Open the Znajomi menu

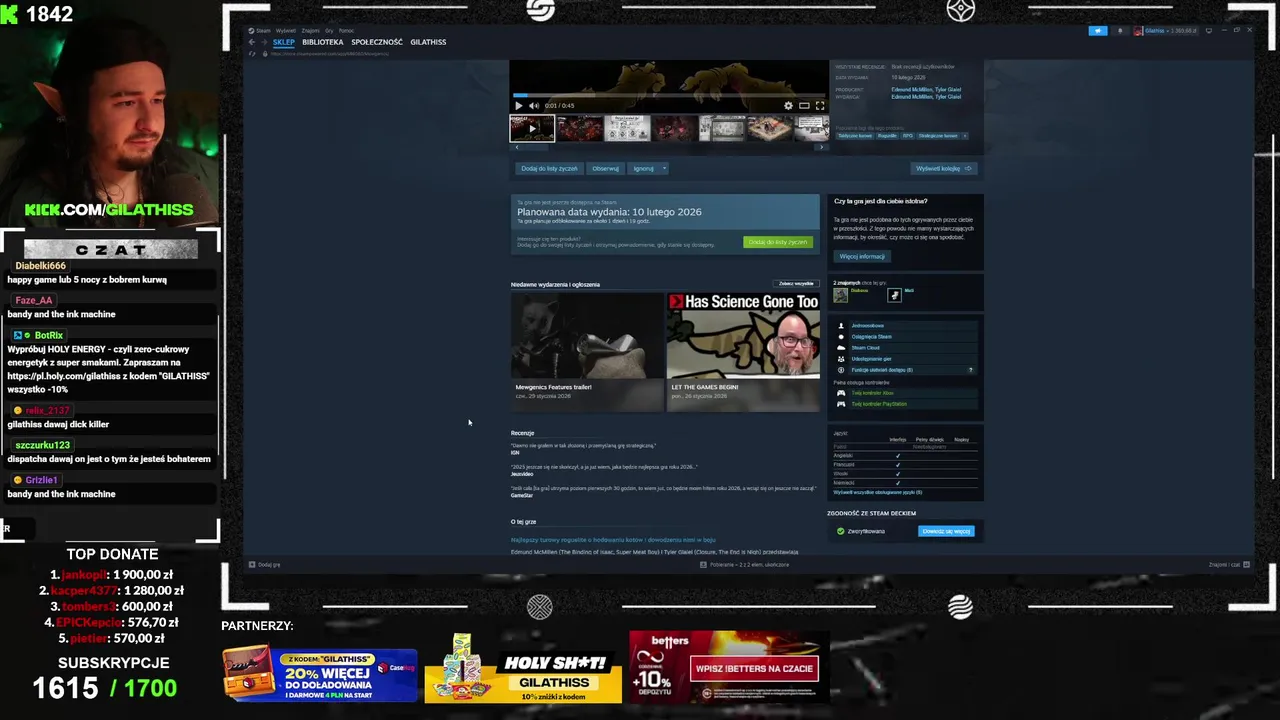(311, 31)
